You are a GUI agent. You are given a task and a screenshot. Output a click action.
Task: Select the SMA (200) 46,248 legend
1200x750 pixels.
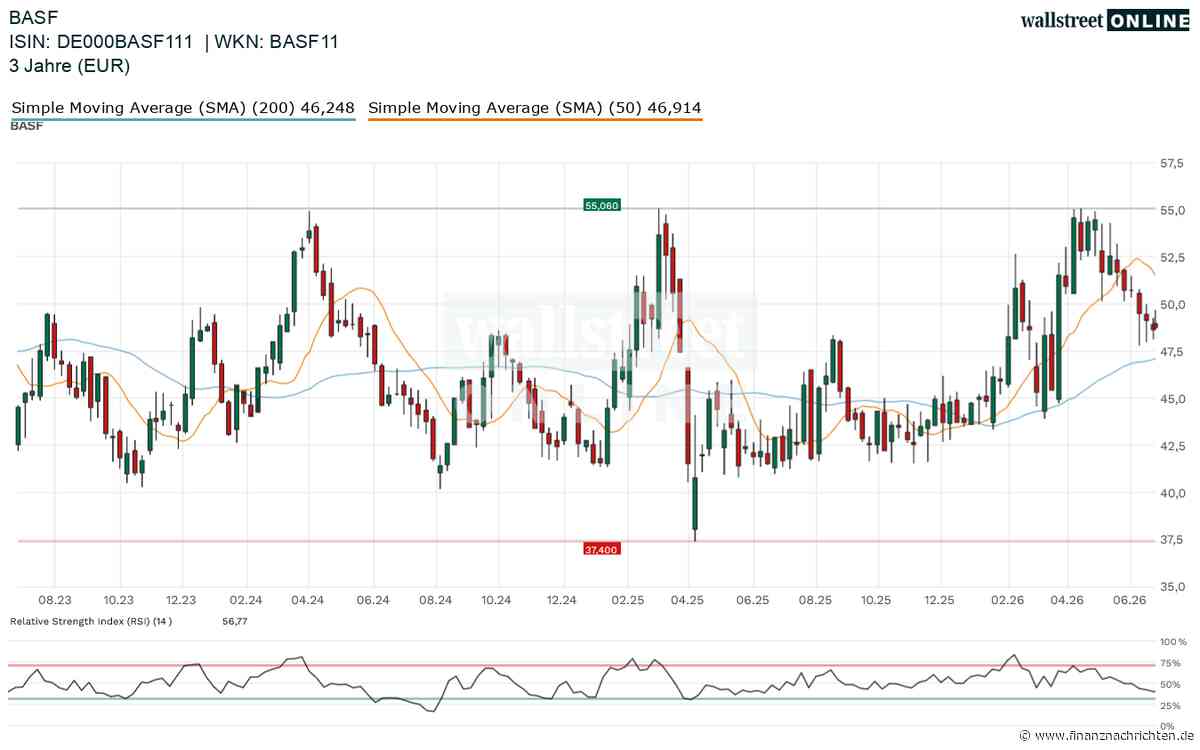[183, 108]
